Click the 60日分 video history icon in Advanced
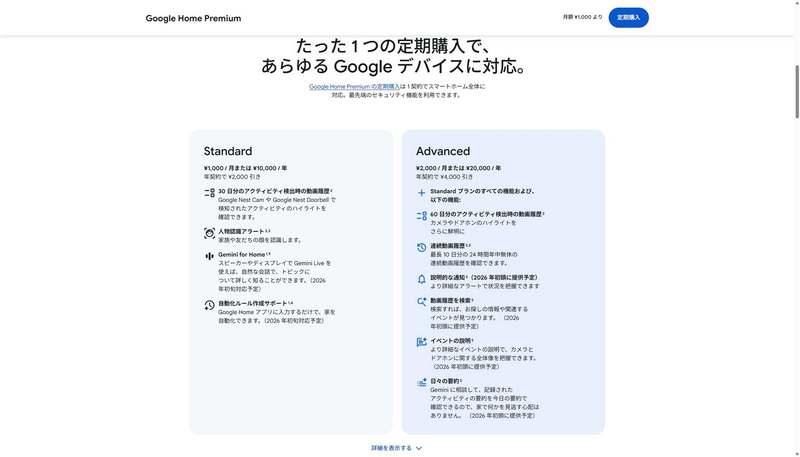This screenshot has width=800, height=457. pyautogui.click(x=421, y=216)
